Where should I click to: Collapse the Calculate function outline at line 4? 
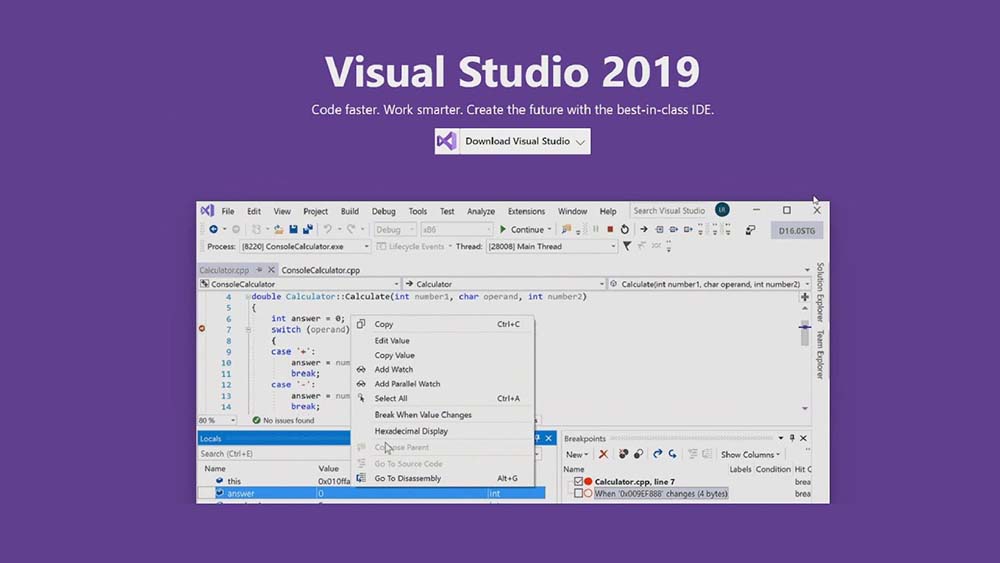(x=247, y=296)
